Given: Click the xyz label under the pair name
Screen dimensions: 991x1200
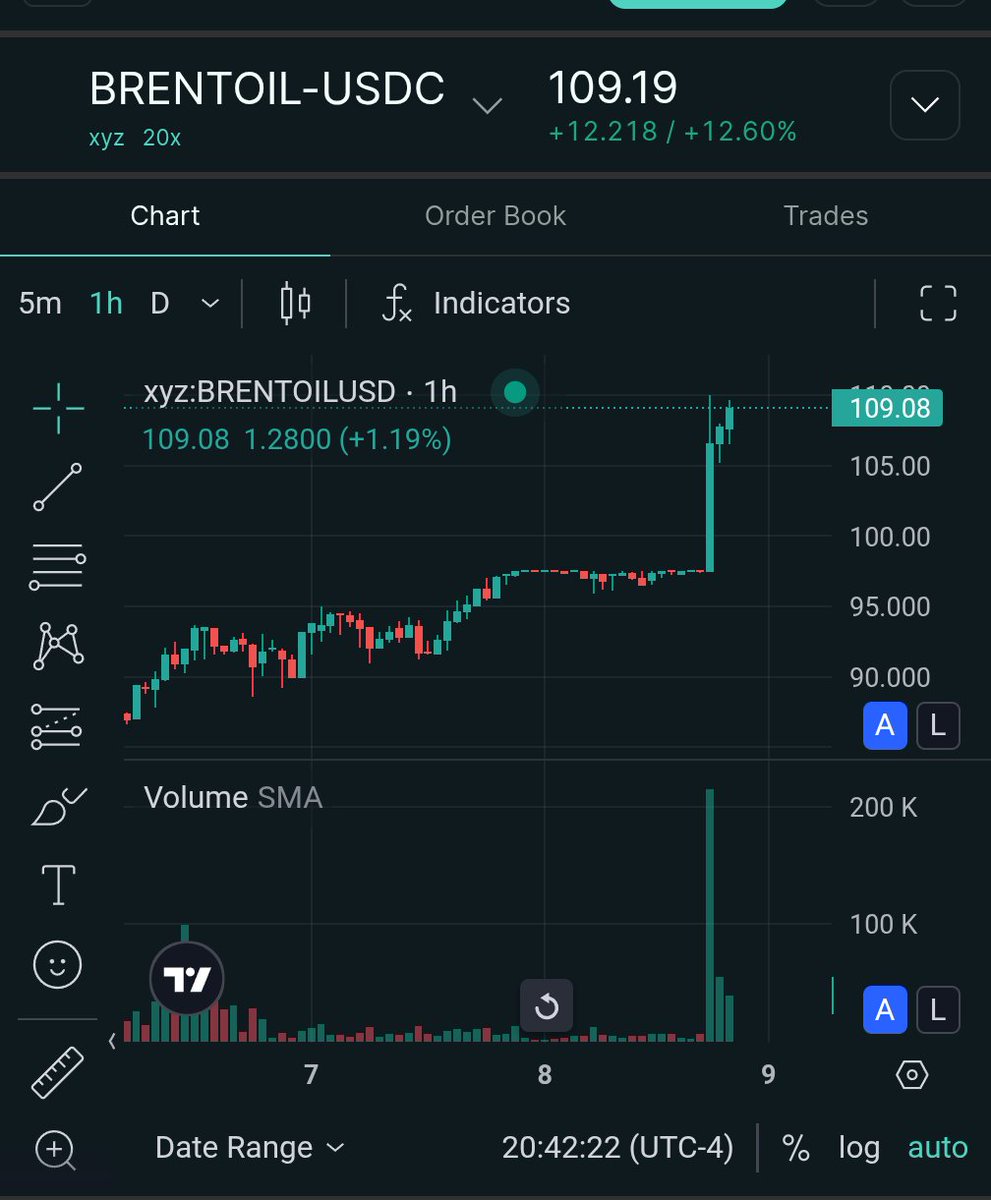Looking at the screenshot, I should pyautogui.click(x=106, y=138).
